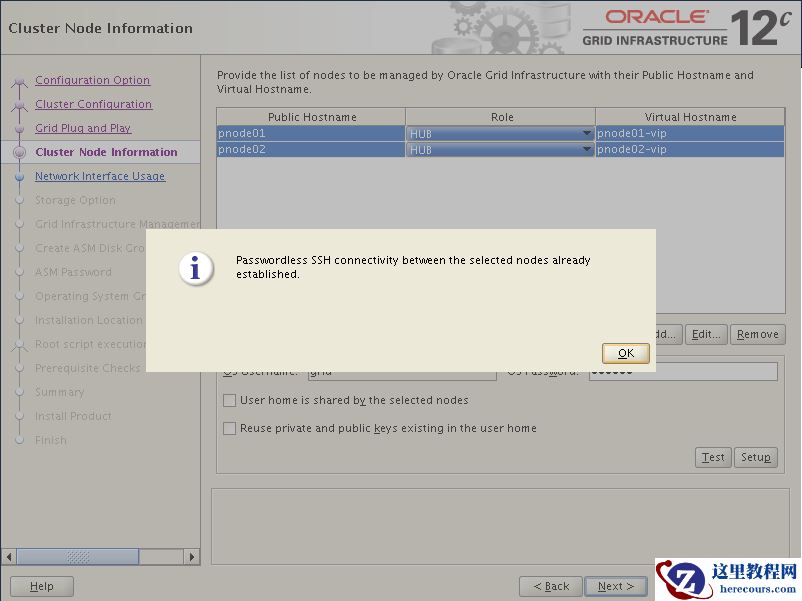Click the Next button
The height and width of the screenshot is (601, 802).
pyautogui.click(x=616, y=586)
